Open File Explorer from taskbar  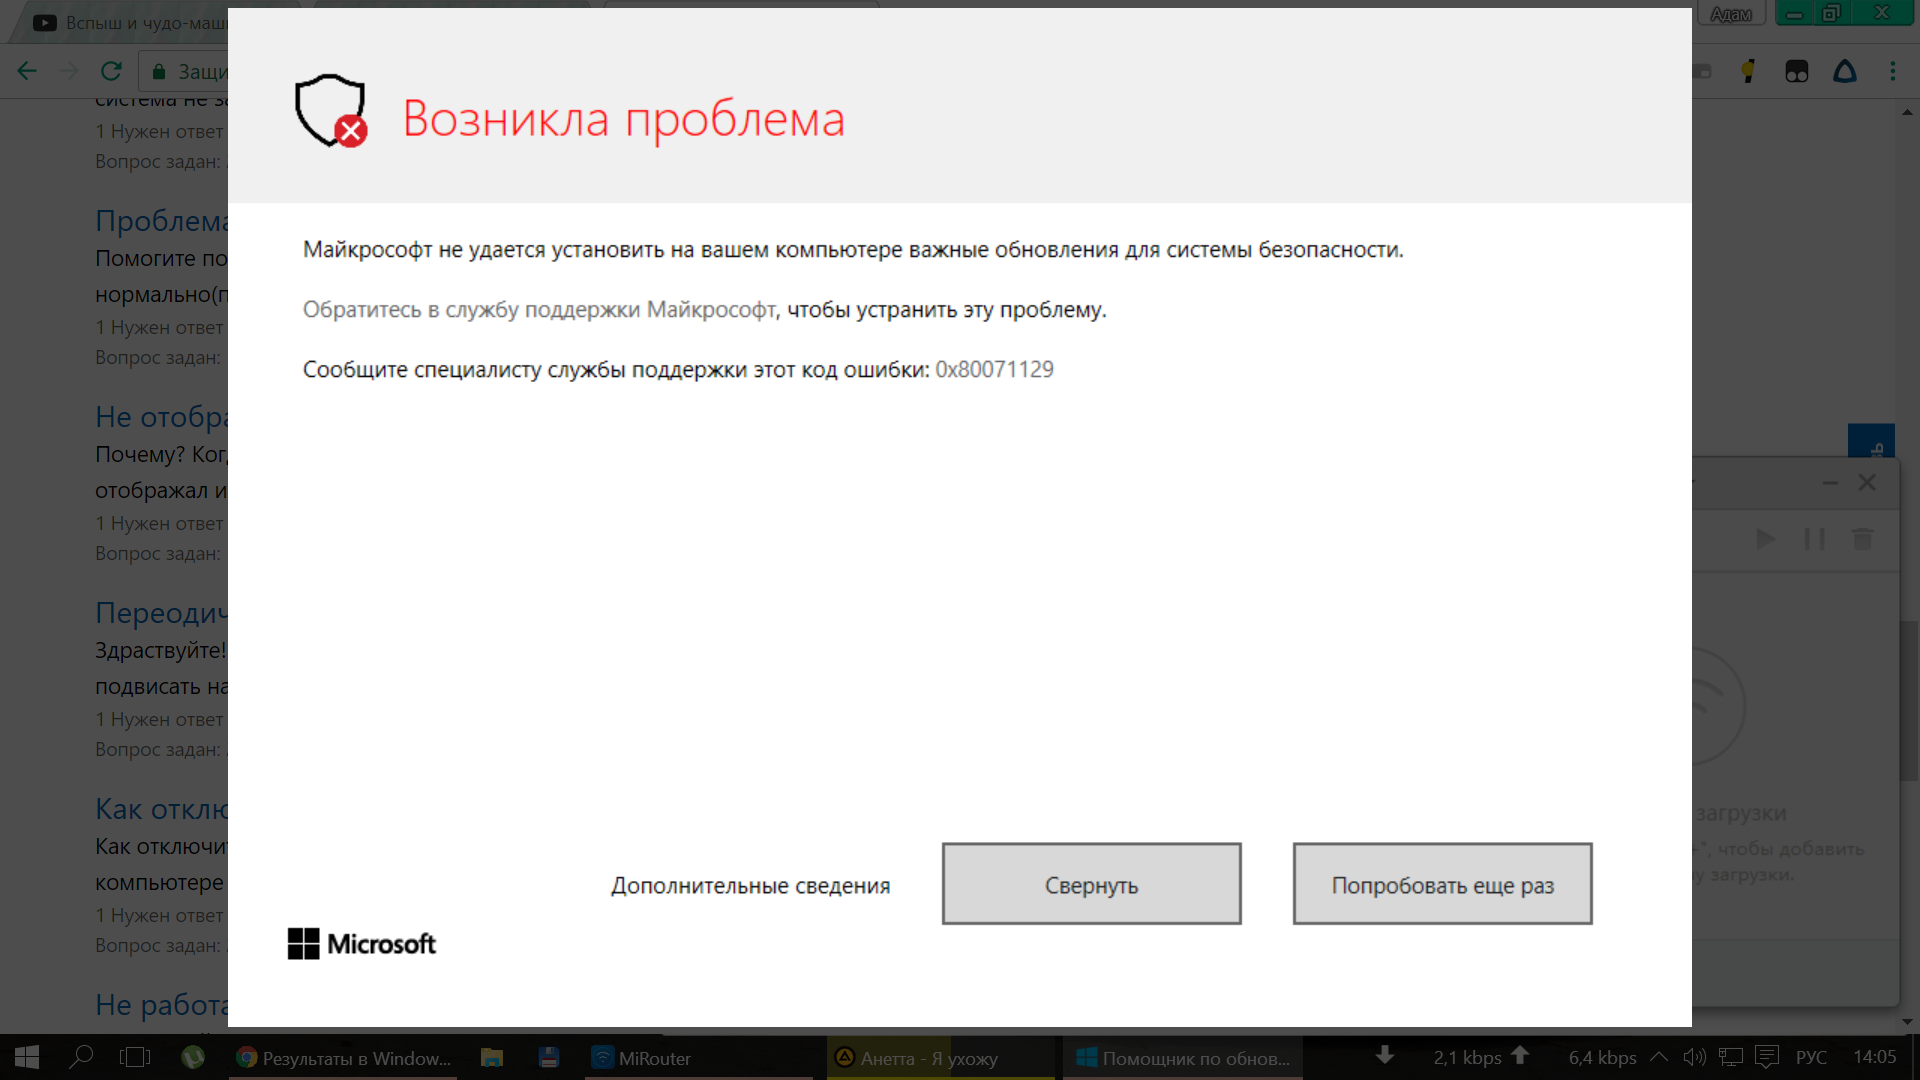(x=491, y=1057)
